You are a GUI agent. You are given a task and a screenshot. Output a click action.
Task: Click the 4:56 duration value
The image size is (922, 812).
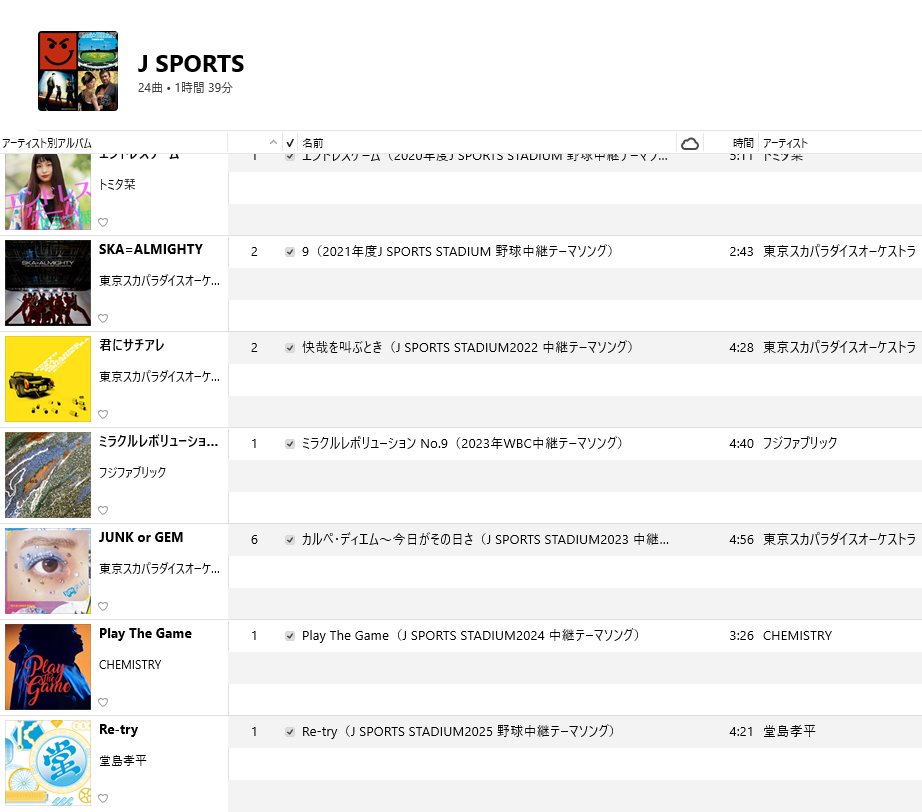pyautogui.click(x=741, y=540)
